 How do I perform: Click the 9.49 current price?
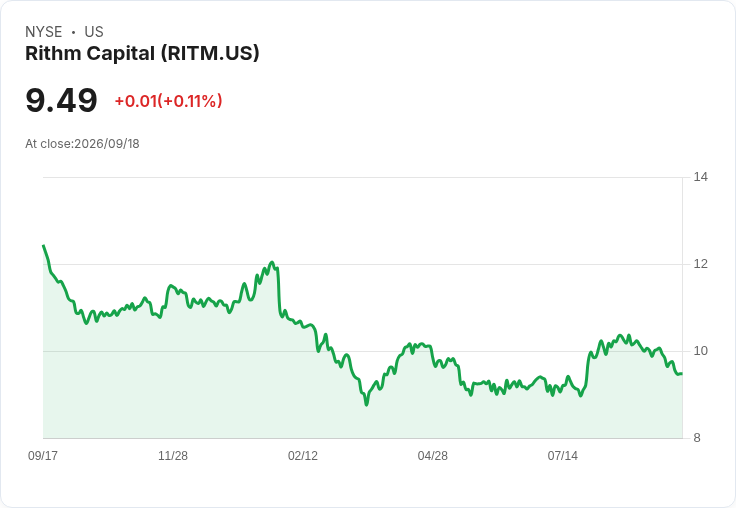point(61,100)
